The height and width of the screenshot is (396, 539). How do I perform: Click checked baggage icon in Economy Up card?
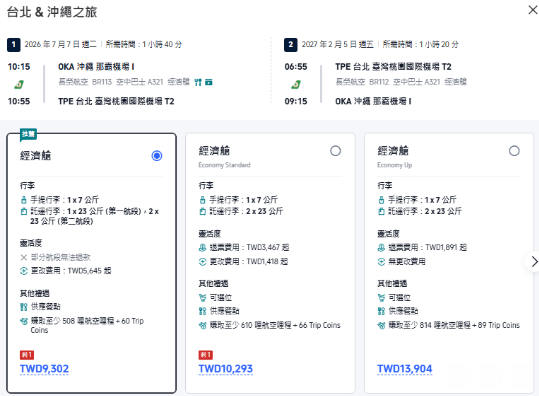coord(381,211)
